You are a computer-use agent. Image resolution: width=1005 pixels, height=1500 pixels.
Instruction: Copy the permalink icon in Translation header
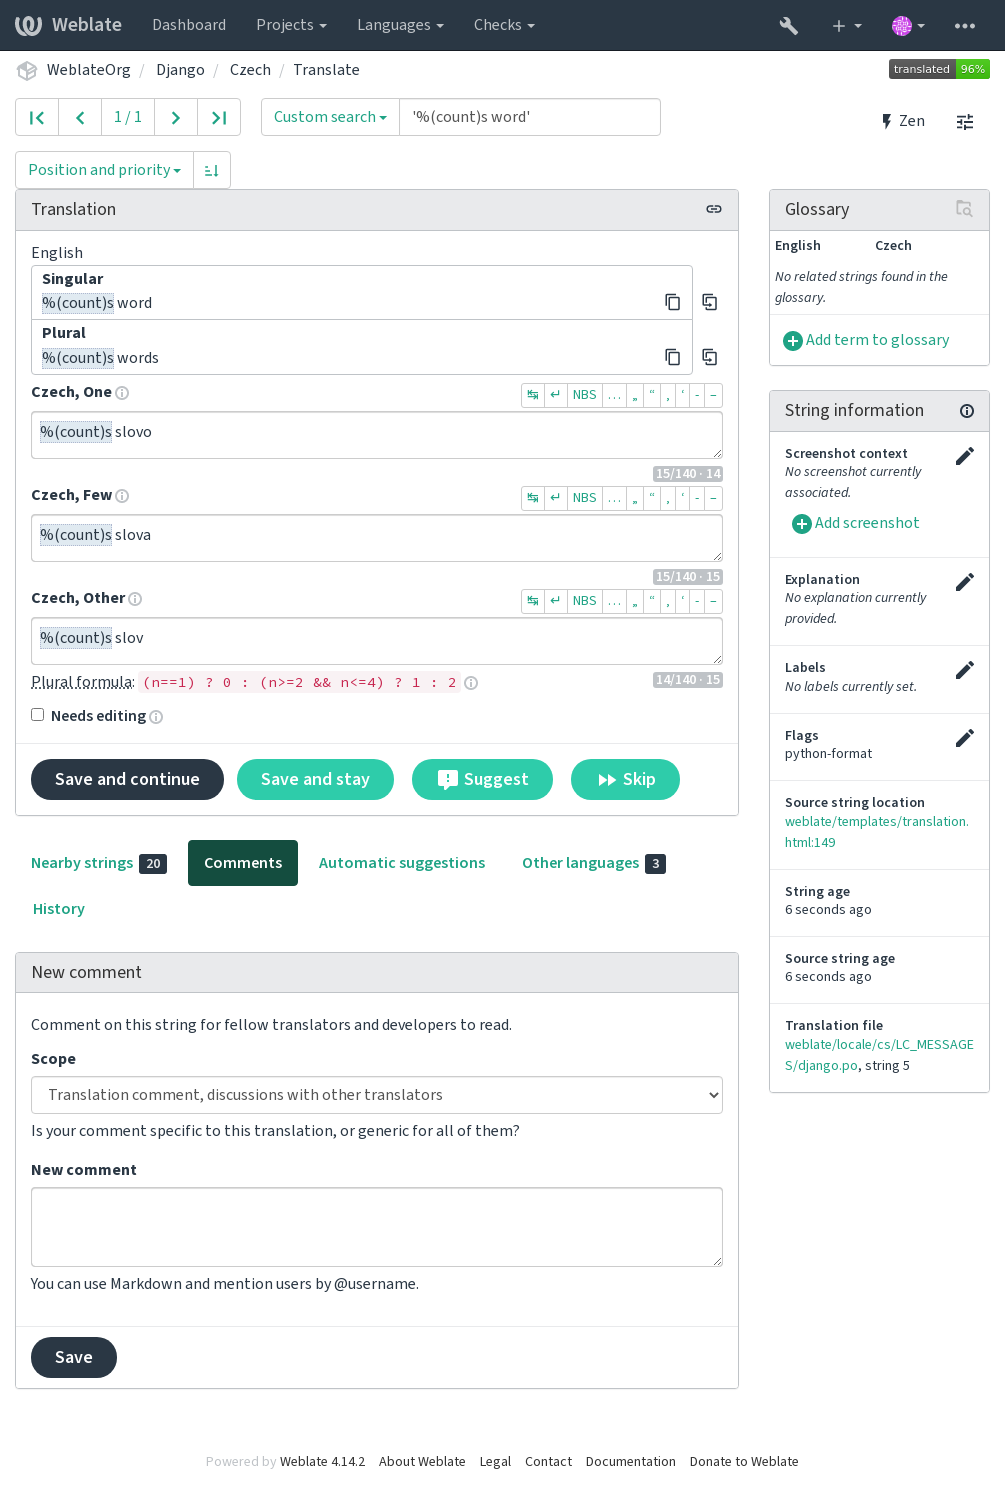coord(714,209)
